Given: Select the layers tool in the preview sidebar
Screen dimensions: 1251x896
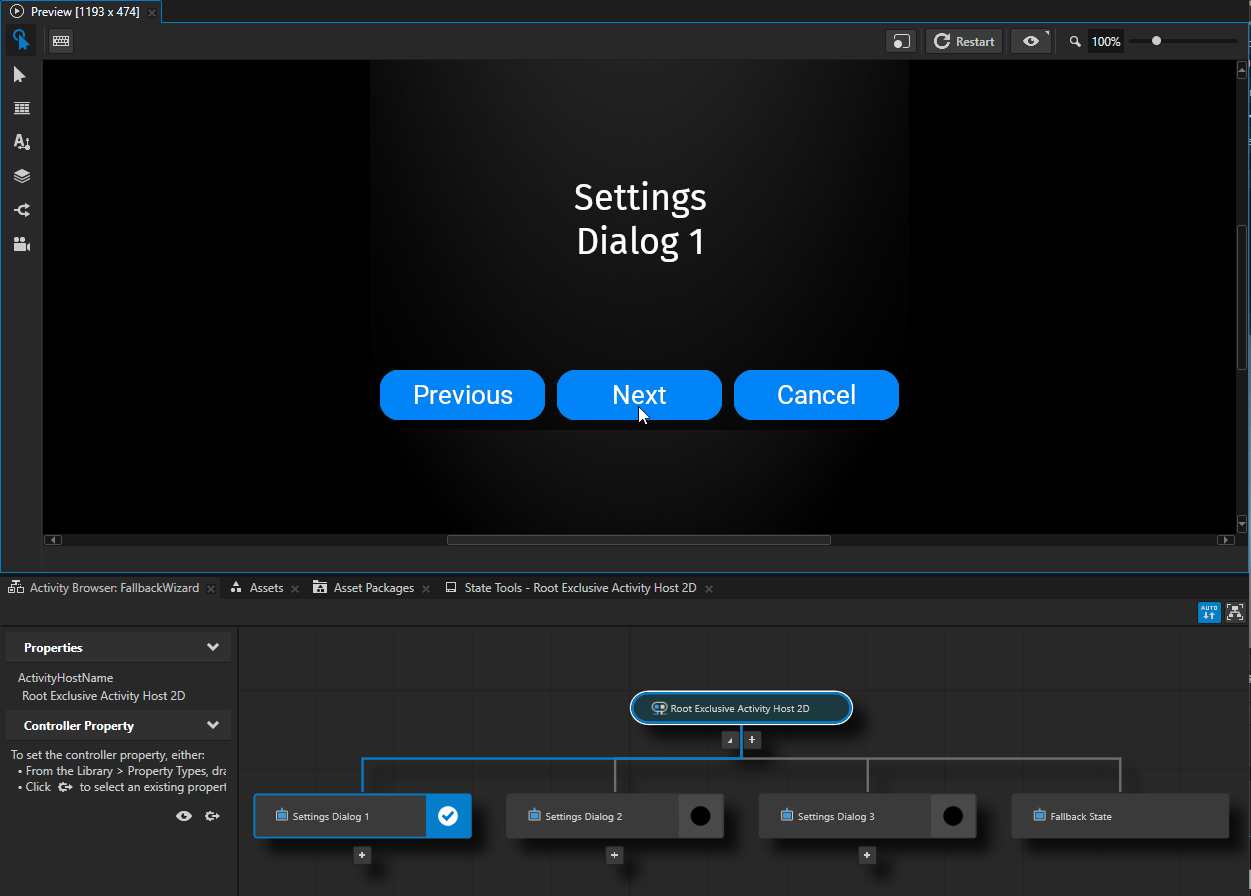Looking at the screenshot, I should [21, 176].
